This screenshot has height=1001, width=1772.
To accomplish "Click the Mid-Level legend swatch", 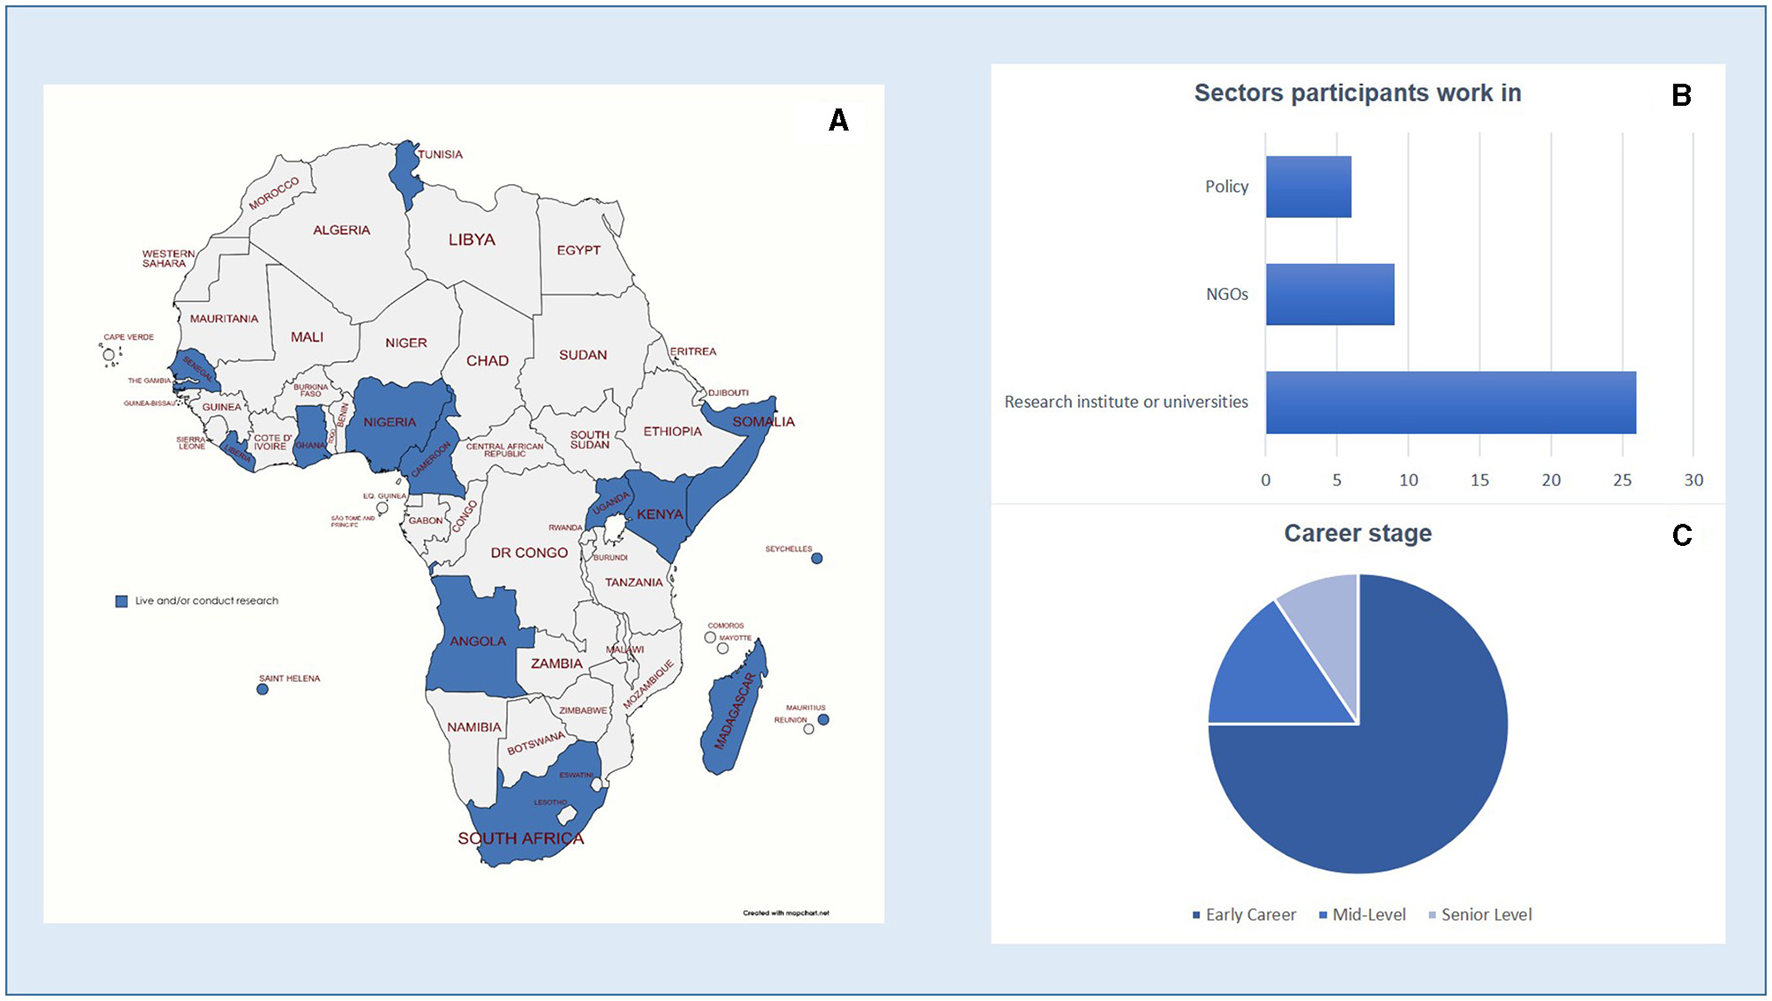I will coord(1323,915).
